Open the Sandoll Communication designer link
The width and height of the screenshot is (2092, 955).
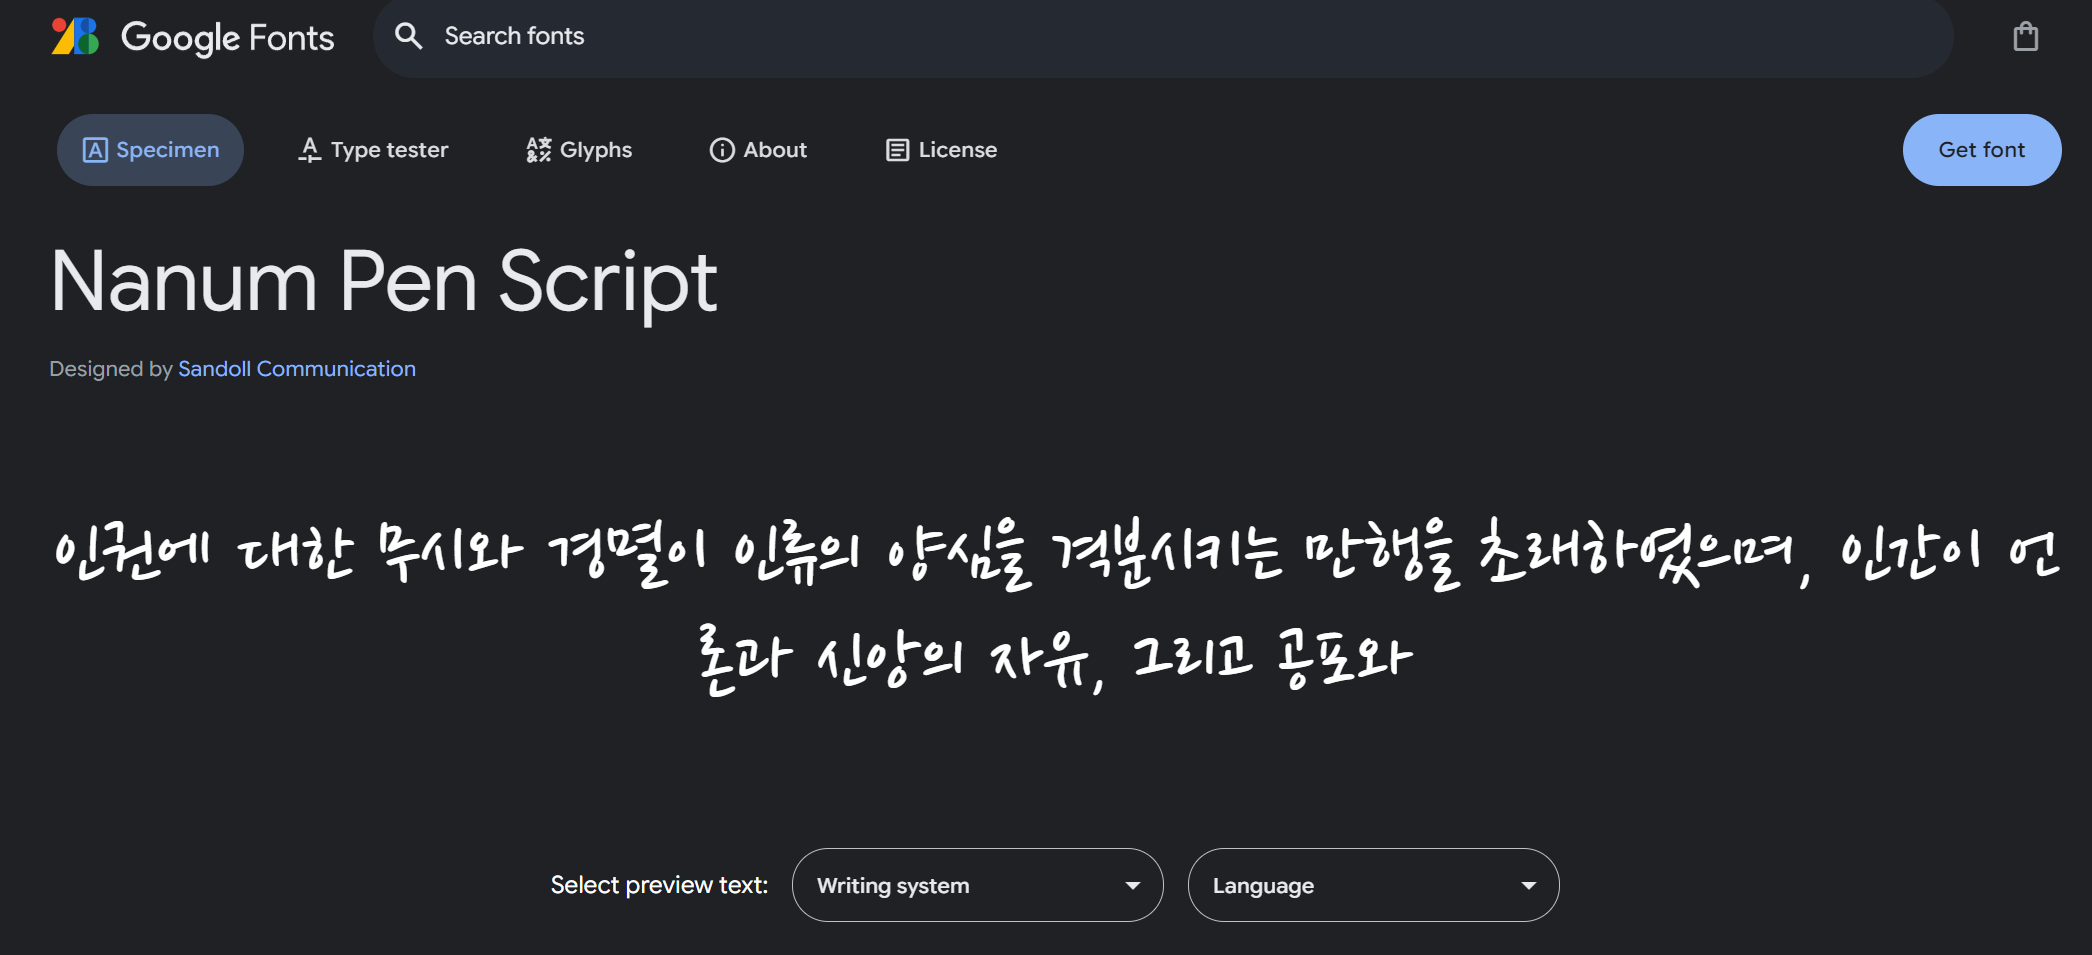click(x=297, y=369)
